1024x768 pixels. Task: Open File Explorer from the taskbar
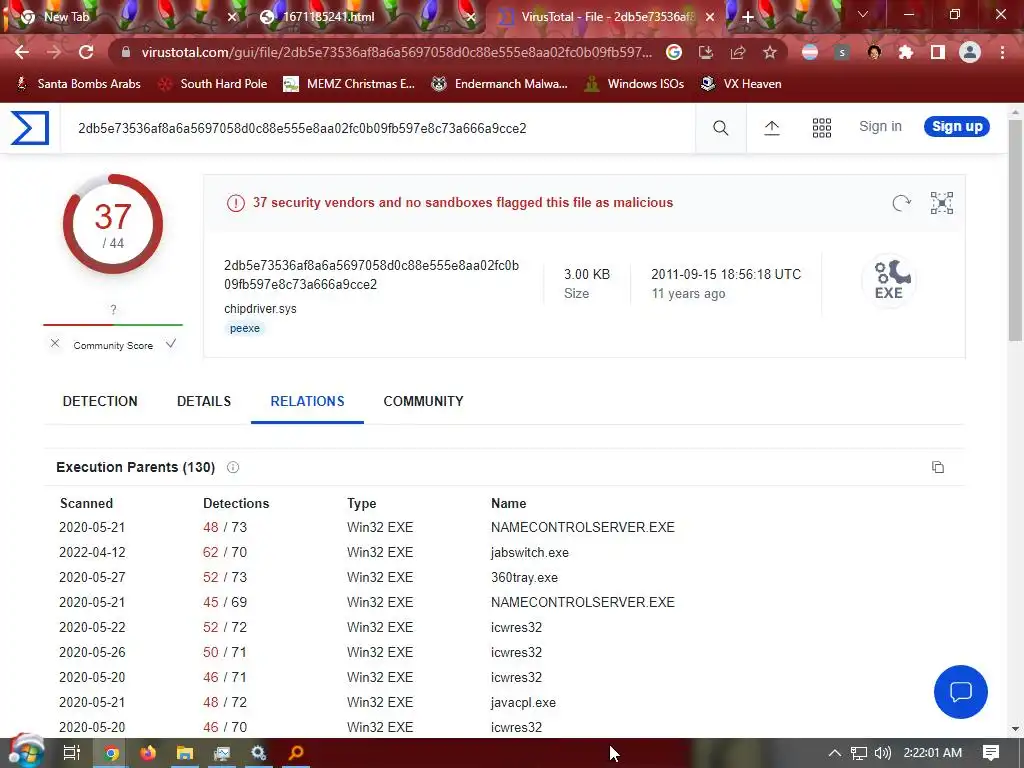(x=185, y=753)
